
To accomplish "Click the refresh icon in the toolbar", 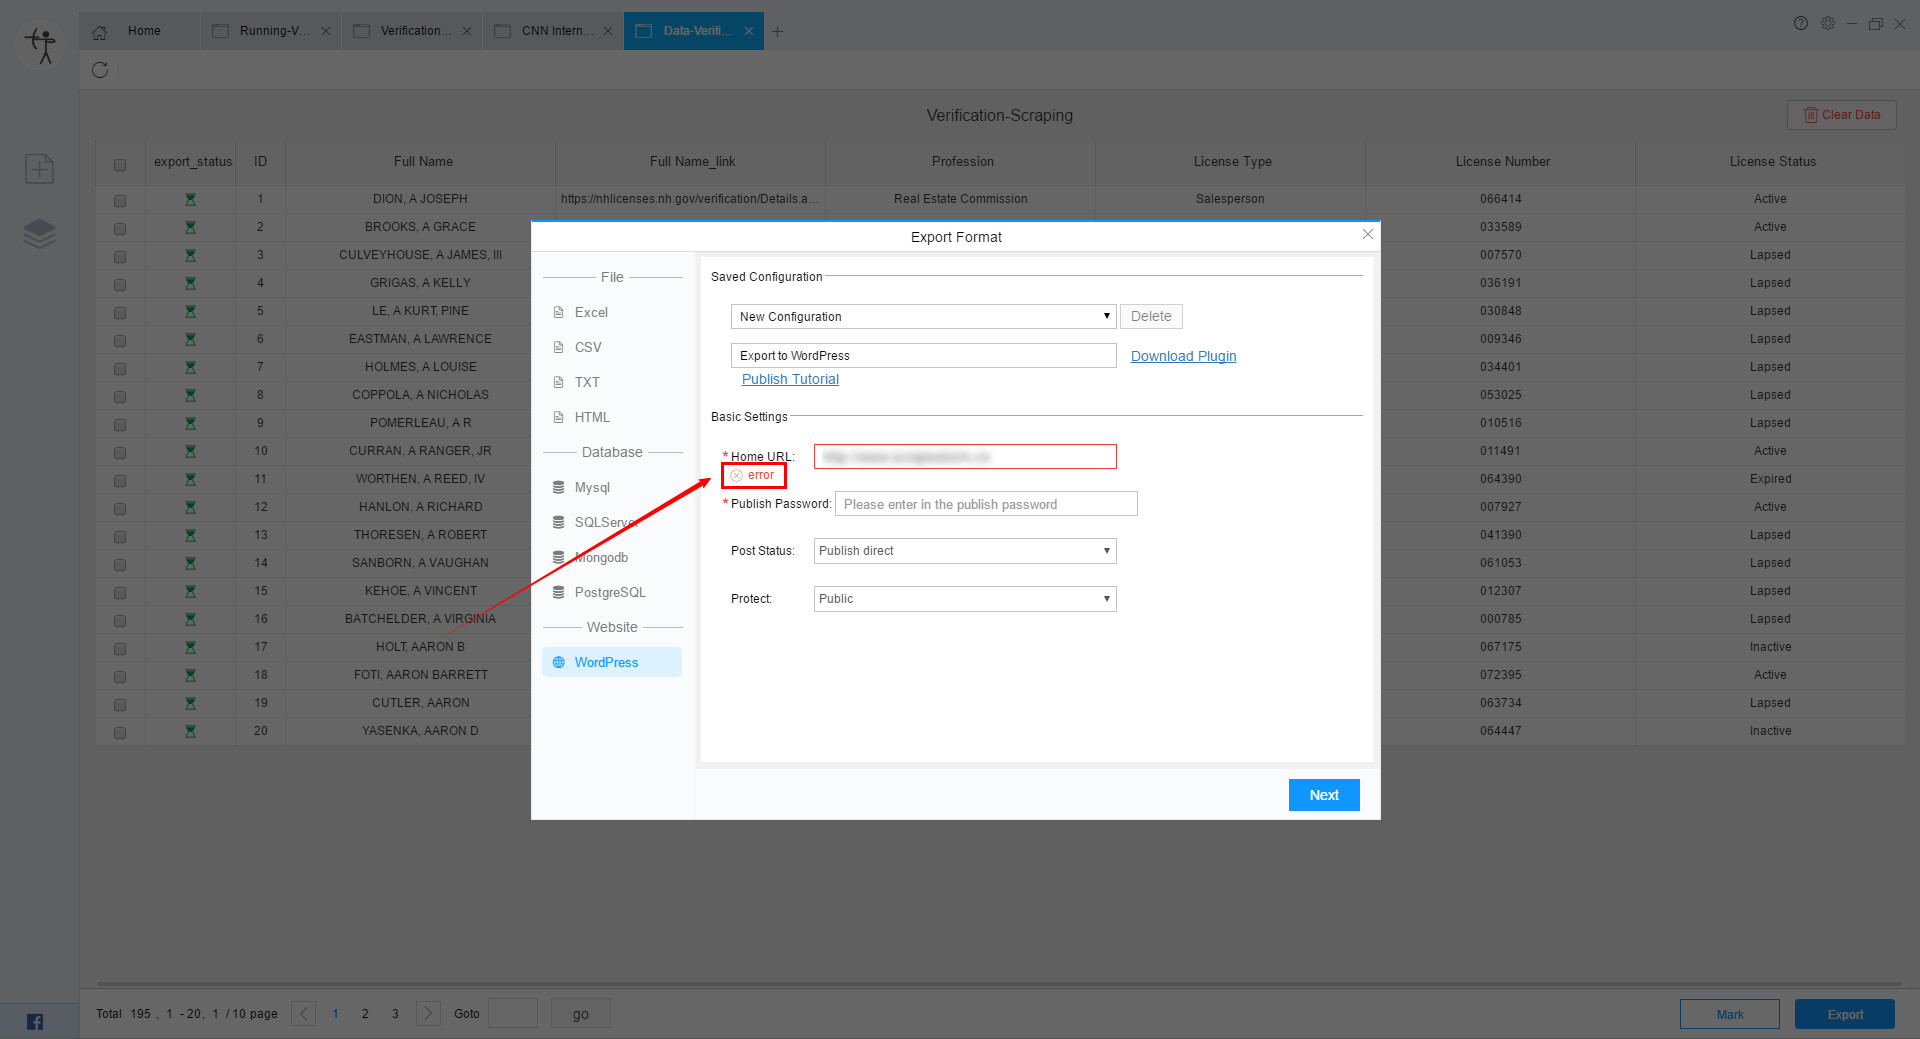I will coord(100,70).
